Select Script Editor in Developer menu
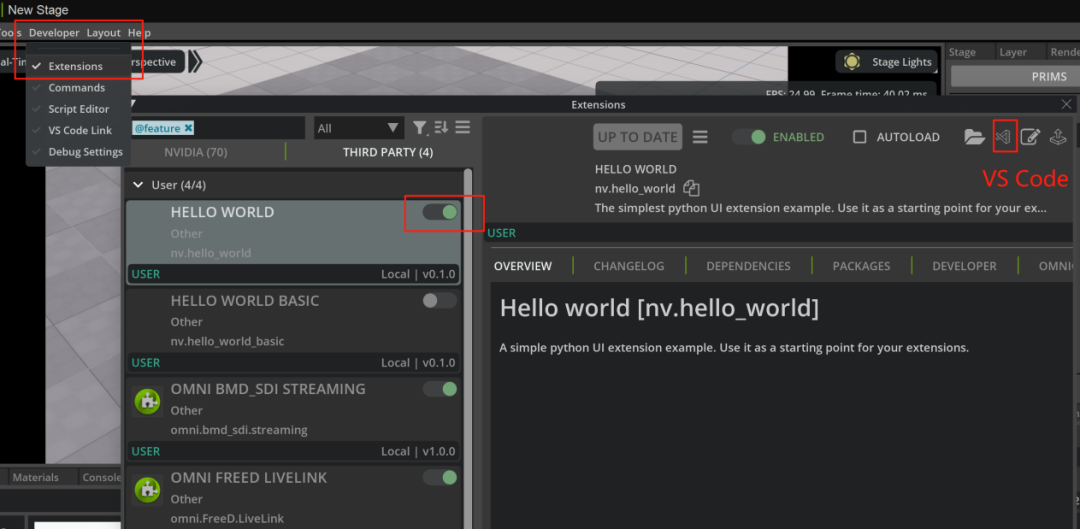 [78, 109]
